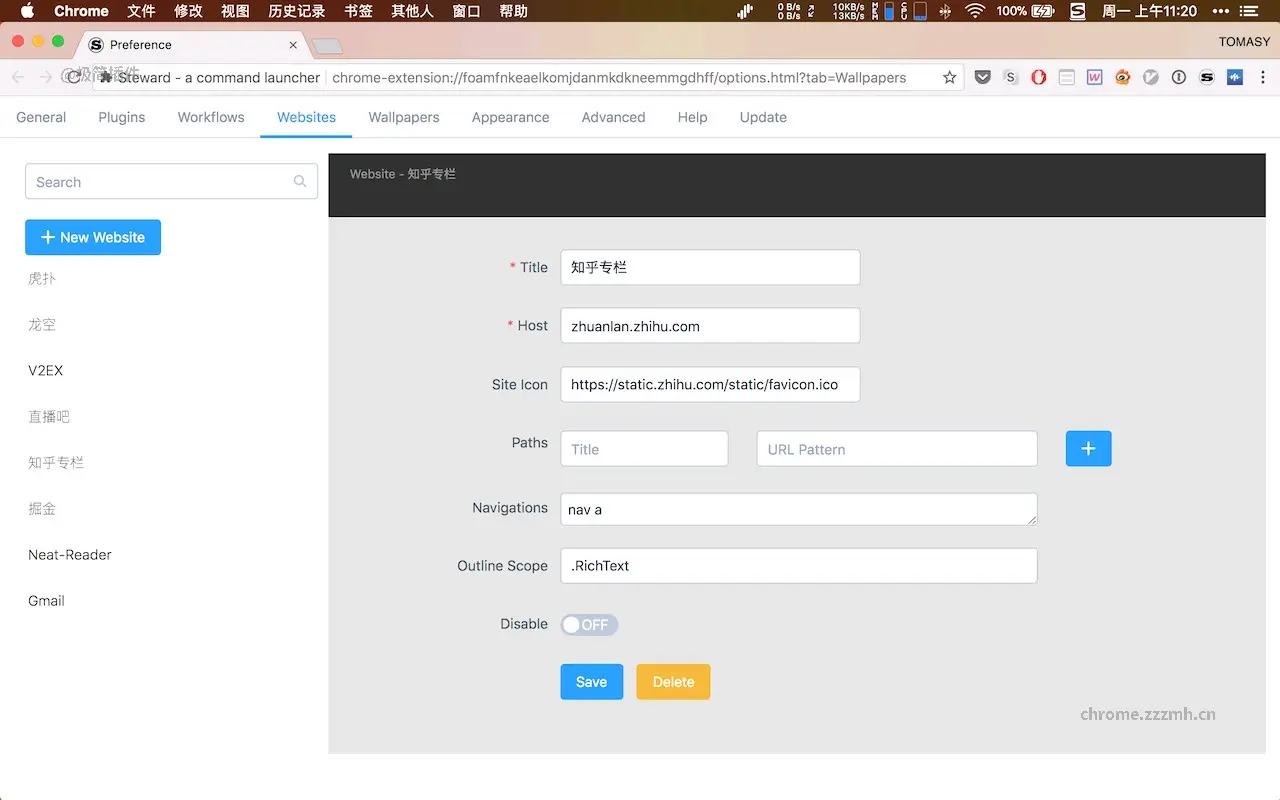Select Gmail in the website sidebar list
This screenshot has width=1280, height=800.
pos(46,600)
